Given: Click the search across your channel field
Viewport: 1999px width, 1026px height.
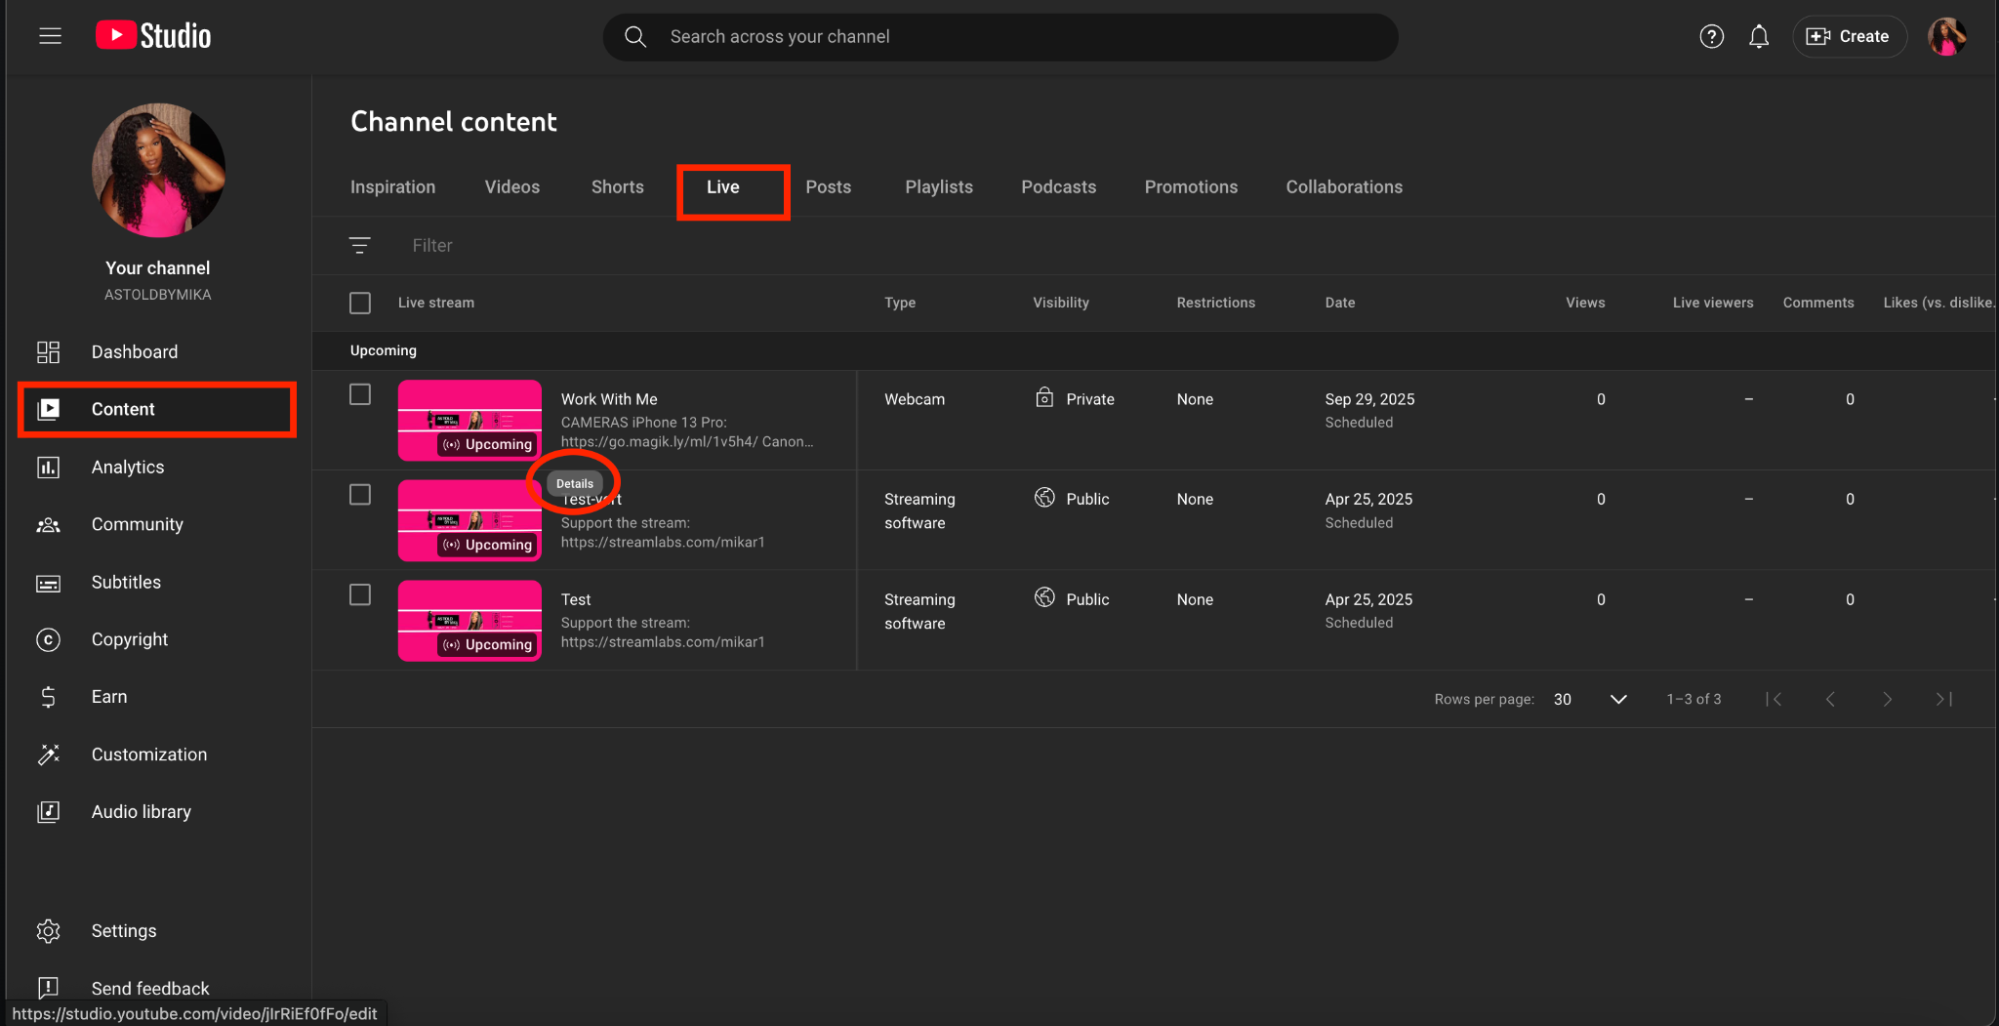Looking at the screenshot, I should click(1000, 37).
